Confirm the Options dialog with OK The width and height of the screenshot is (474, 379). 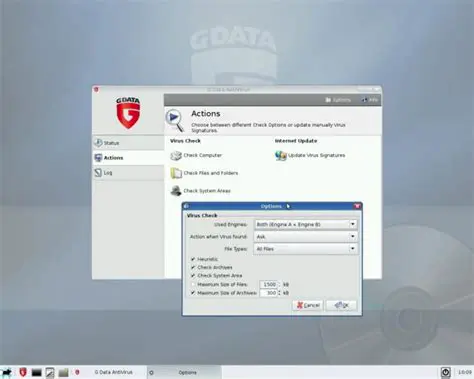click(x=341, y=305)
